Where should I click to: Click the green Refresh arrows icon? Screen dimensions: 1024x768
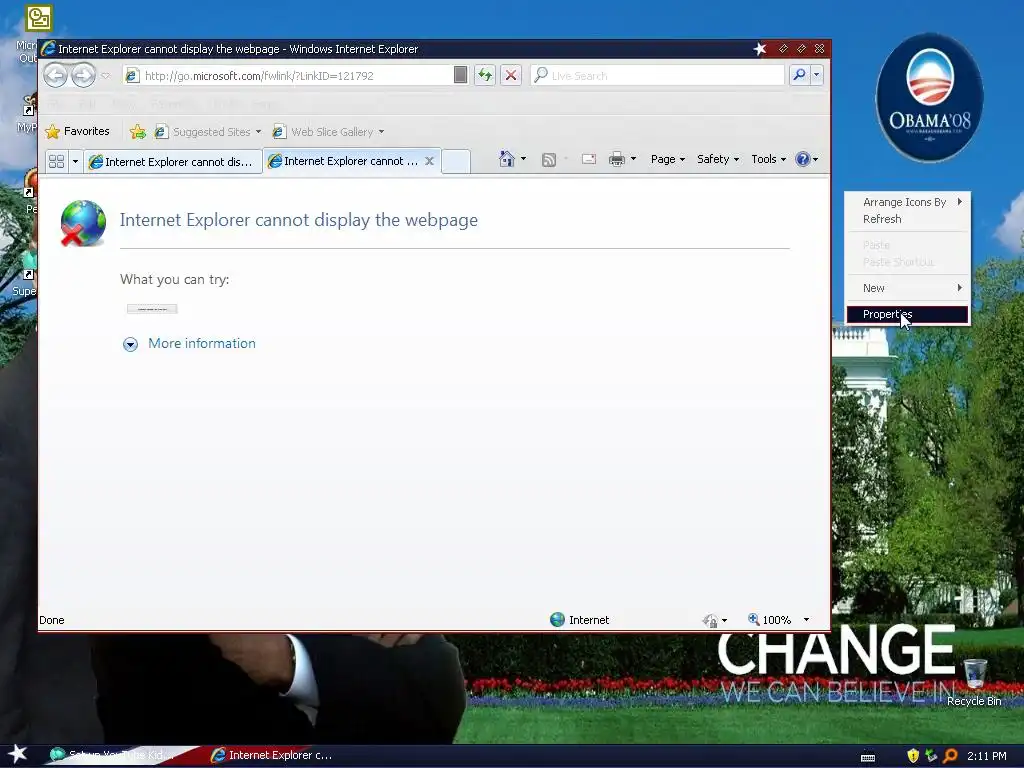[485, 75]
